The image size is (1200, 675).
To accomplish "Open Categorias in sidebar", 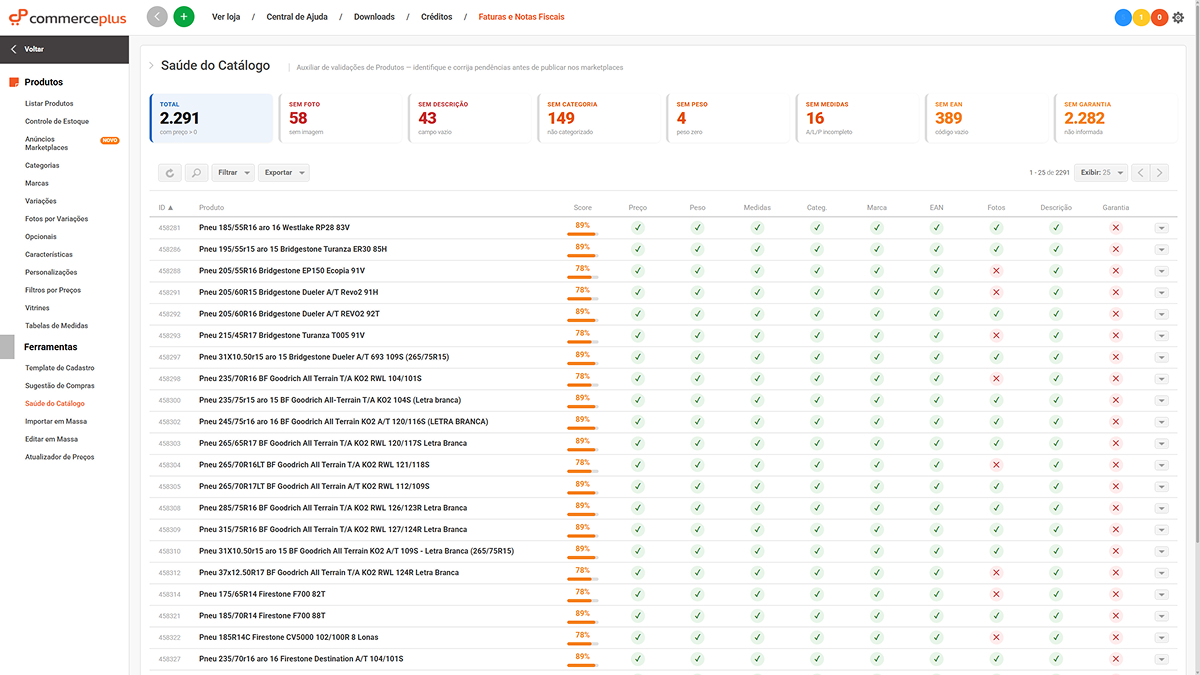I will [42, 166].
